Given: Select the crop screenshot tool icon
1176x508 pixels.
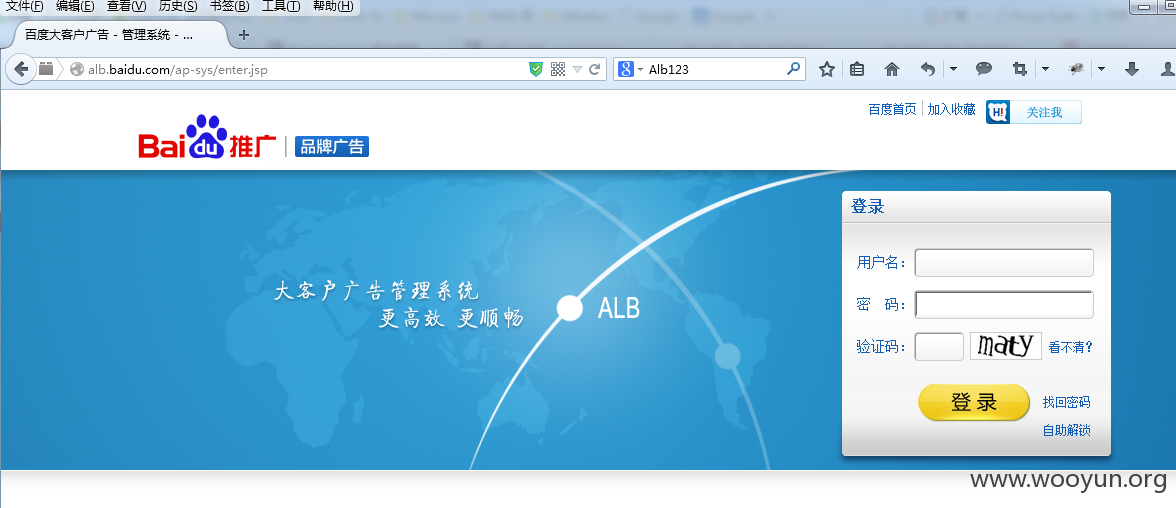Looking at the screenshot, I should [x=1019, y=69].
